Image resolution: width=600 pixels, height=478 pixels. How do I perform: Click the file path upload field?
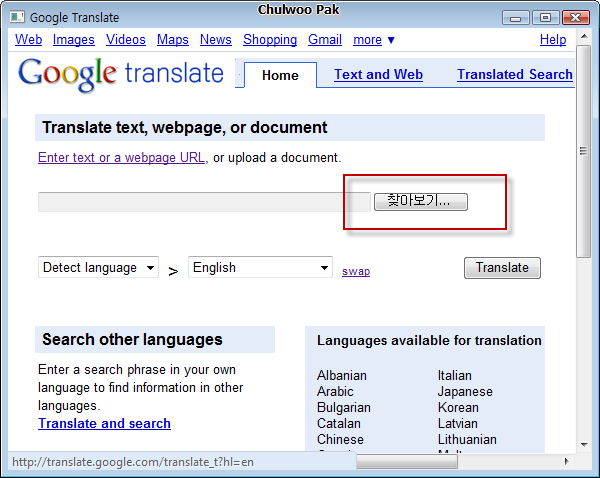204,202
